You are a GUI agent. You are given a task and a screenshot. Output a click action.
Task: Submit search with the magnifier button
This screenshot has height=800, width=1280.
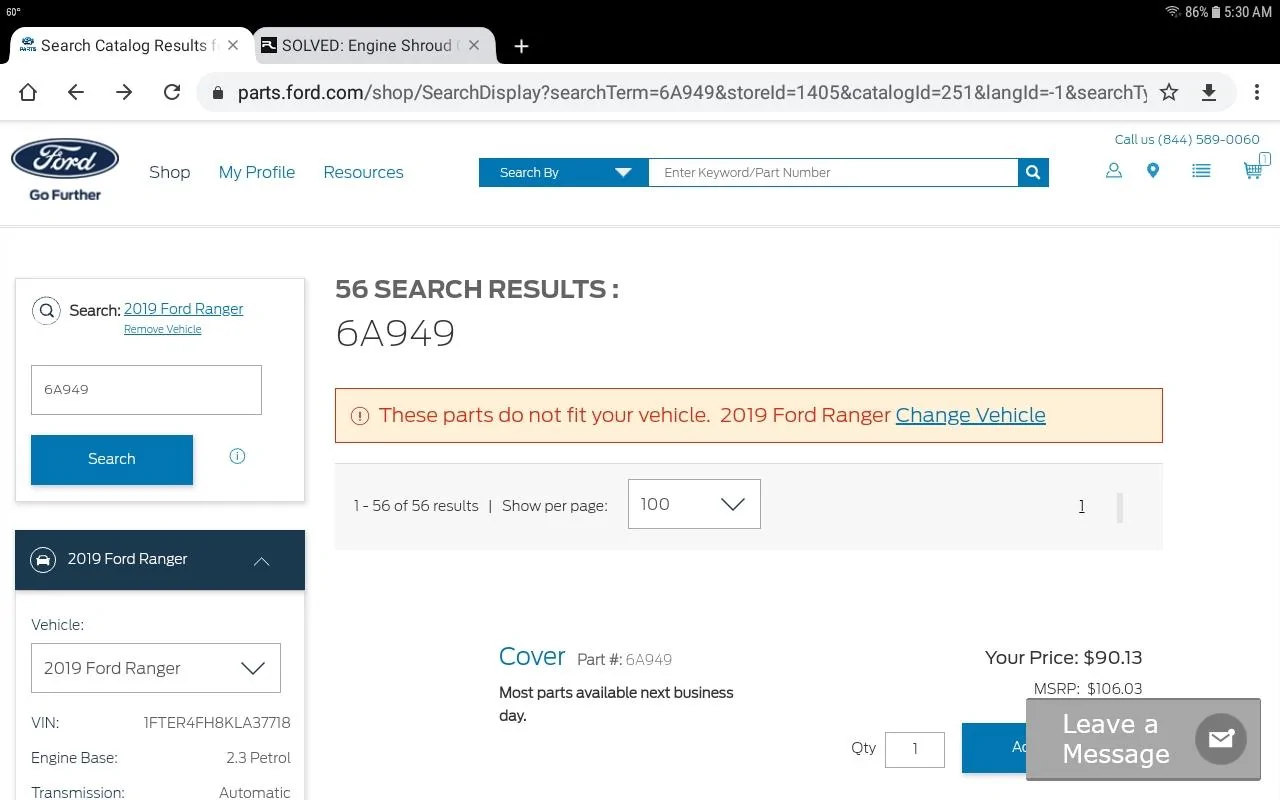pos(1033,172)
